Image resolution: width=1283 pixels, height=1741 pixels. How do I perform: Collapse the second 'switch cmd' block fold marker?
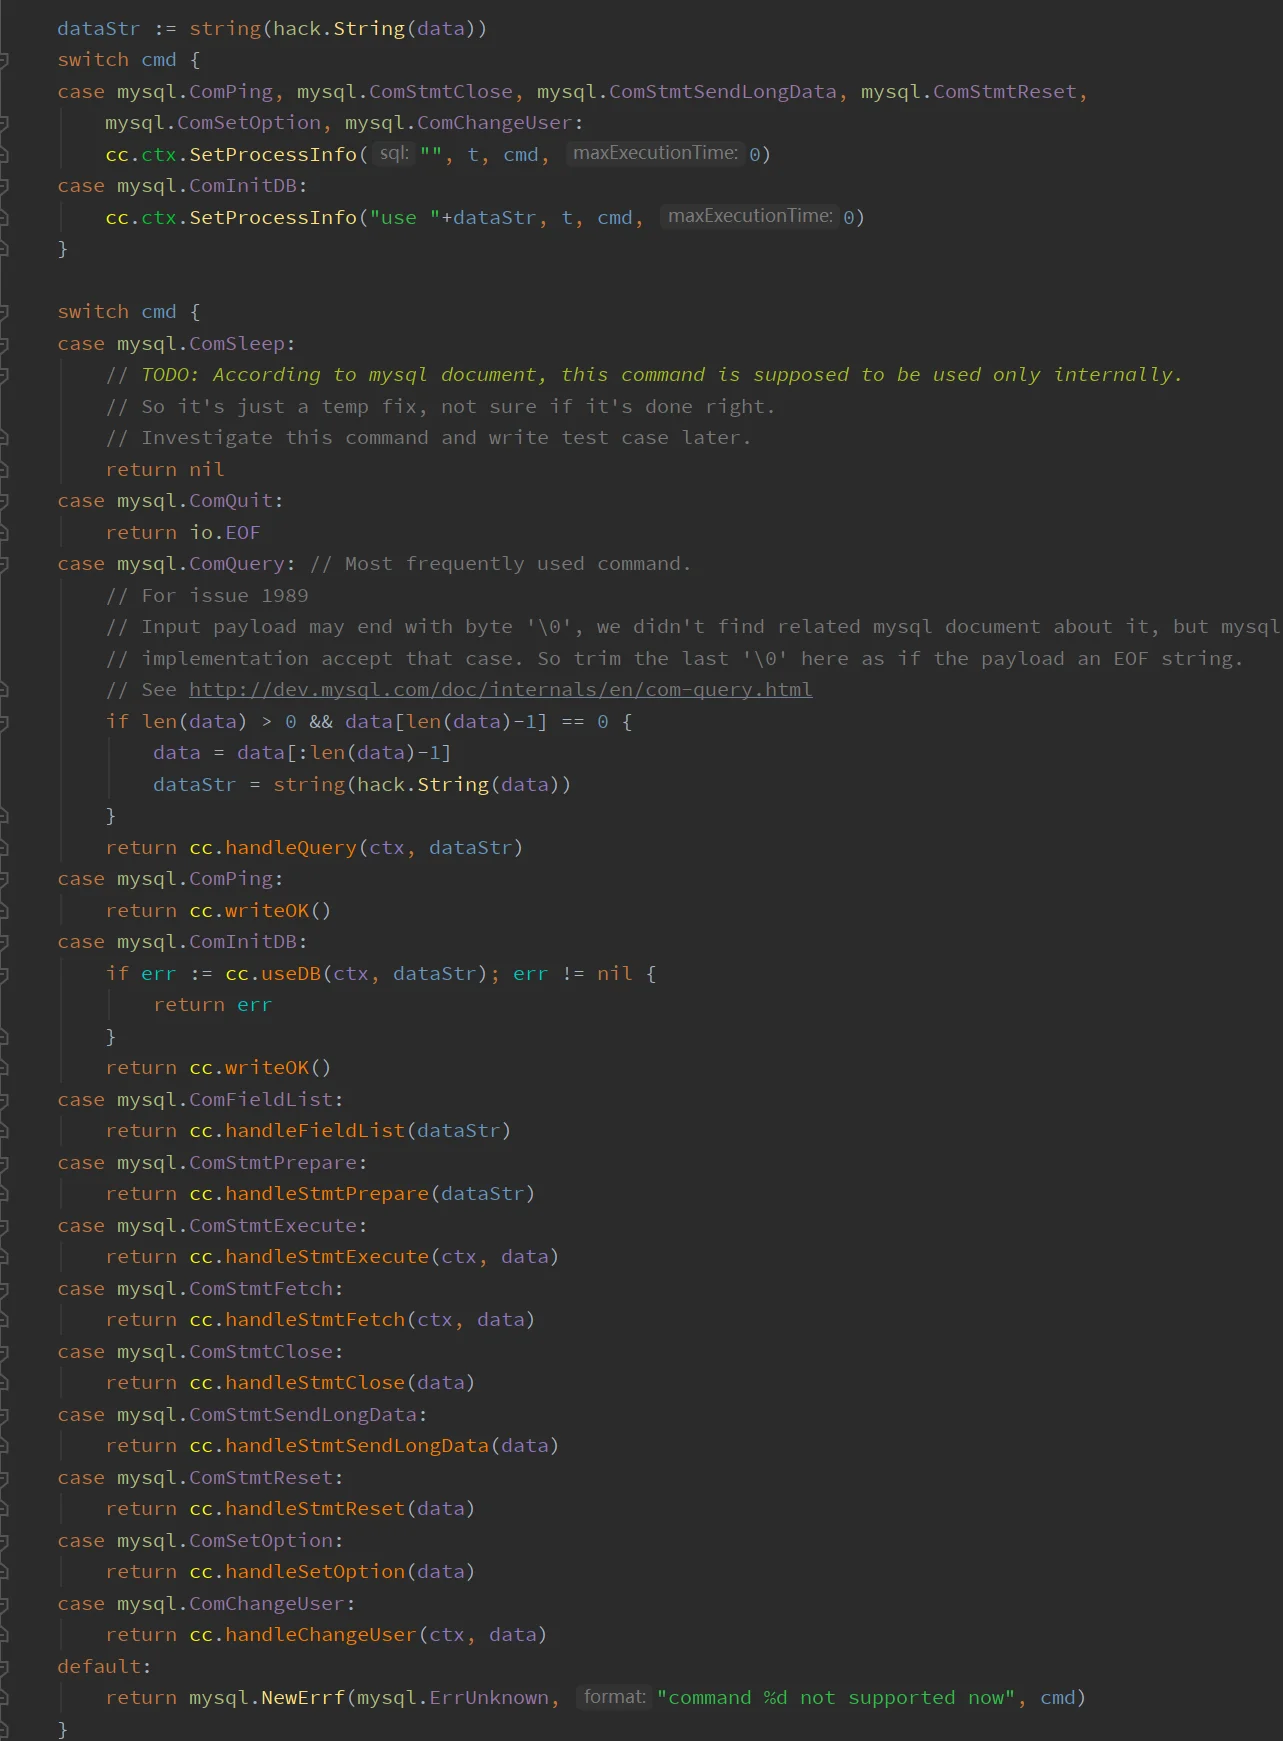click(4, 312)
